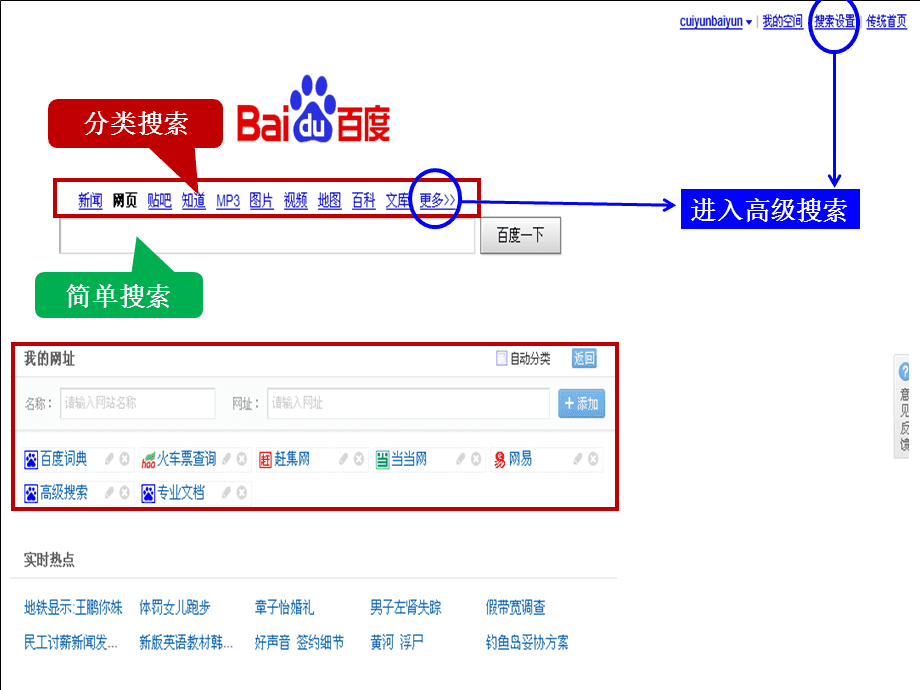Screen dimensions: 920x690
Task: Switch to 新闻 search category
Action: click(90, 201)
